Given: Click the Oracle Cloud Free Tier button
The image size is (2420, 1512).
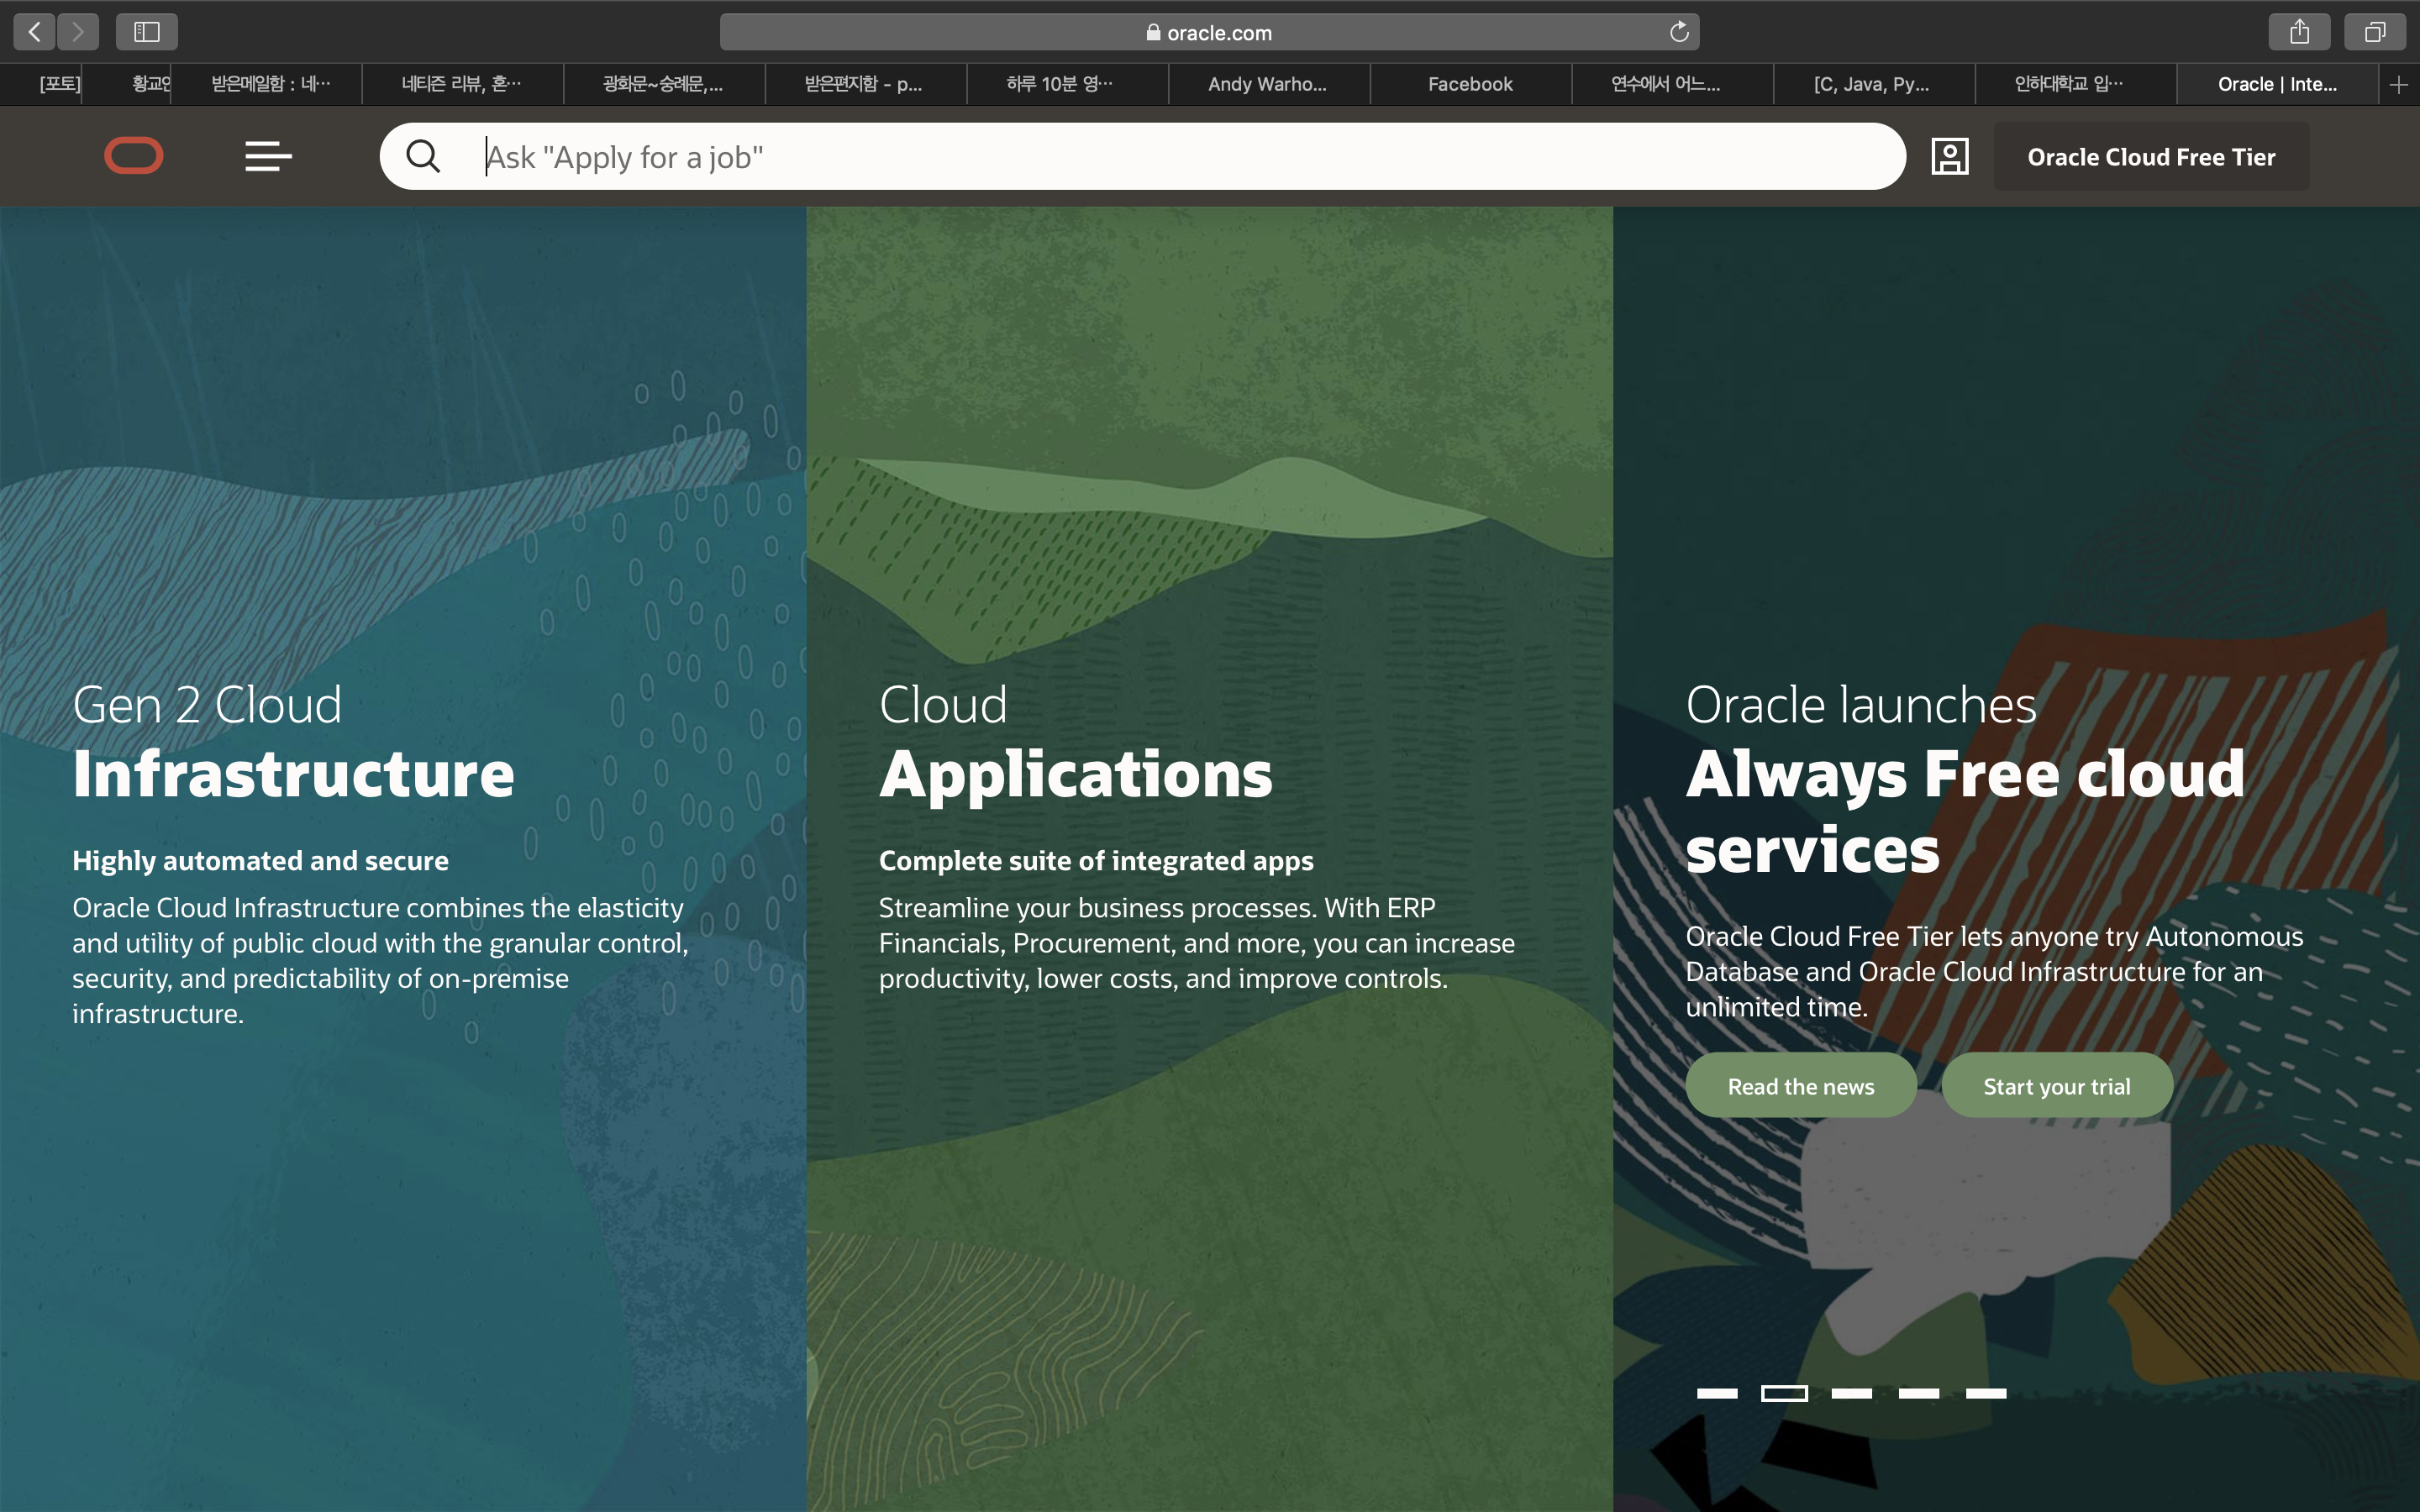Looking at the screenshot, I should [x=2151, y=157].
